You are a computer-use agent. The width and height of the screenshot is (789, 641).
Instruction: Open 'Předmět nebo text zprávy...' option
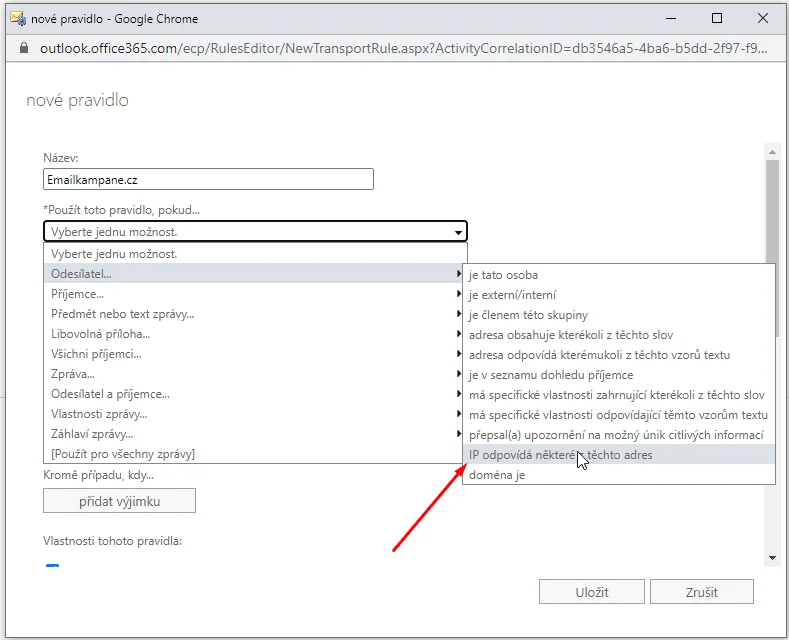point(254,314)
